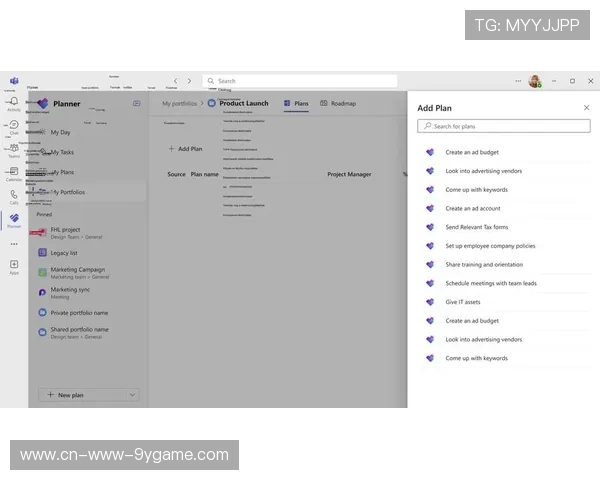Click the Search for plans field
The height and width of the screenshot is (480, 600).
click(503, 127)
